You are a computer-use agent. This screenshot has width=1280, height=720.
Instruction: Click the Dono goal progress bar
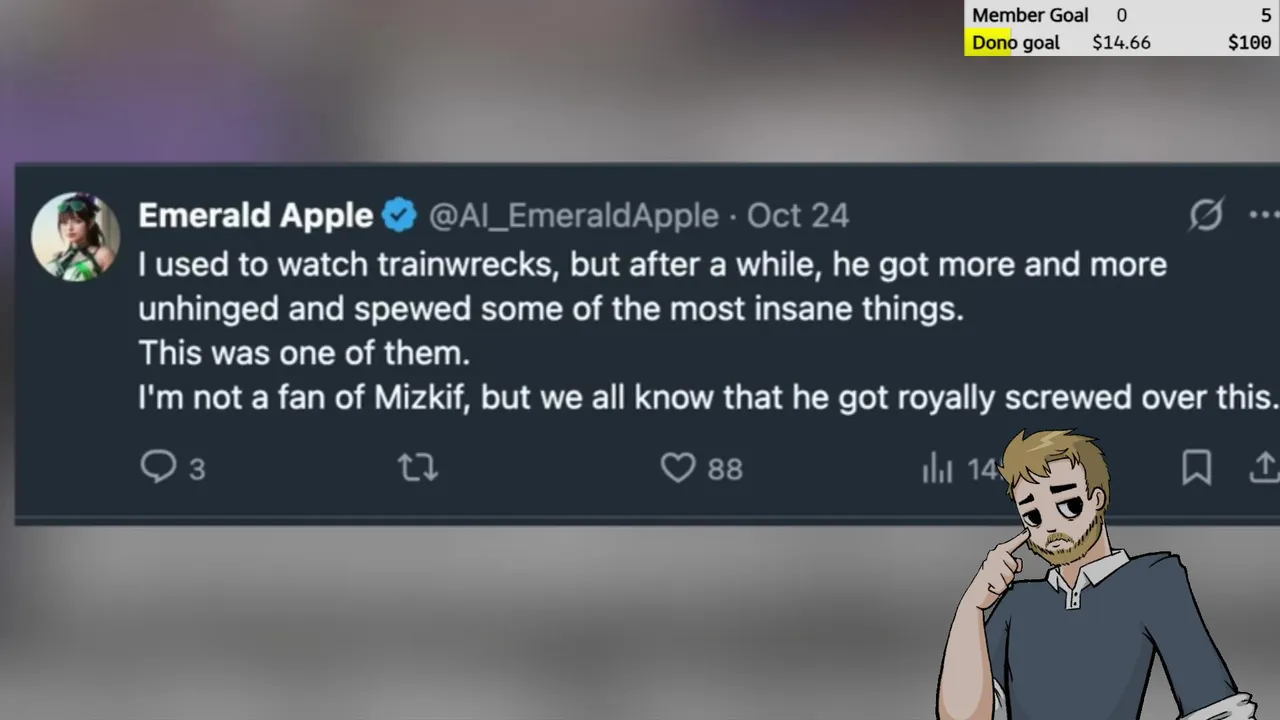1122,43
